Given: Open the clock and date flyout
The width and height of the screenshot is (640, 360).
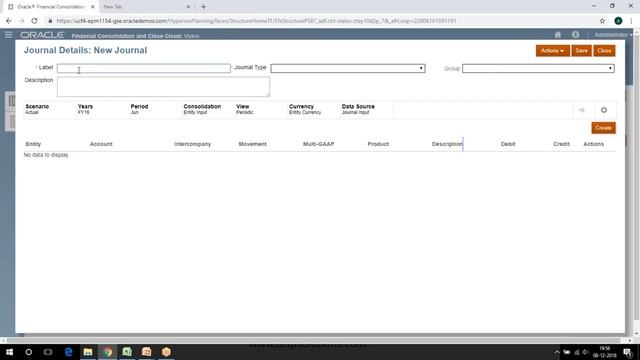Looking at the screenshot, I should 605,352.
